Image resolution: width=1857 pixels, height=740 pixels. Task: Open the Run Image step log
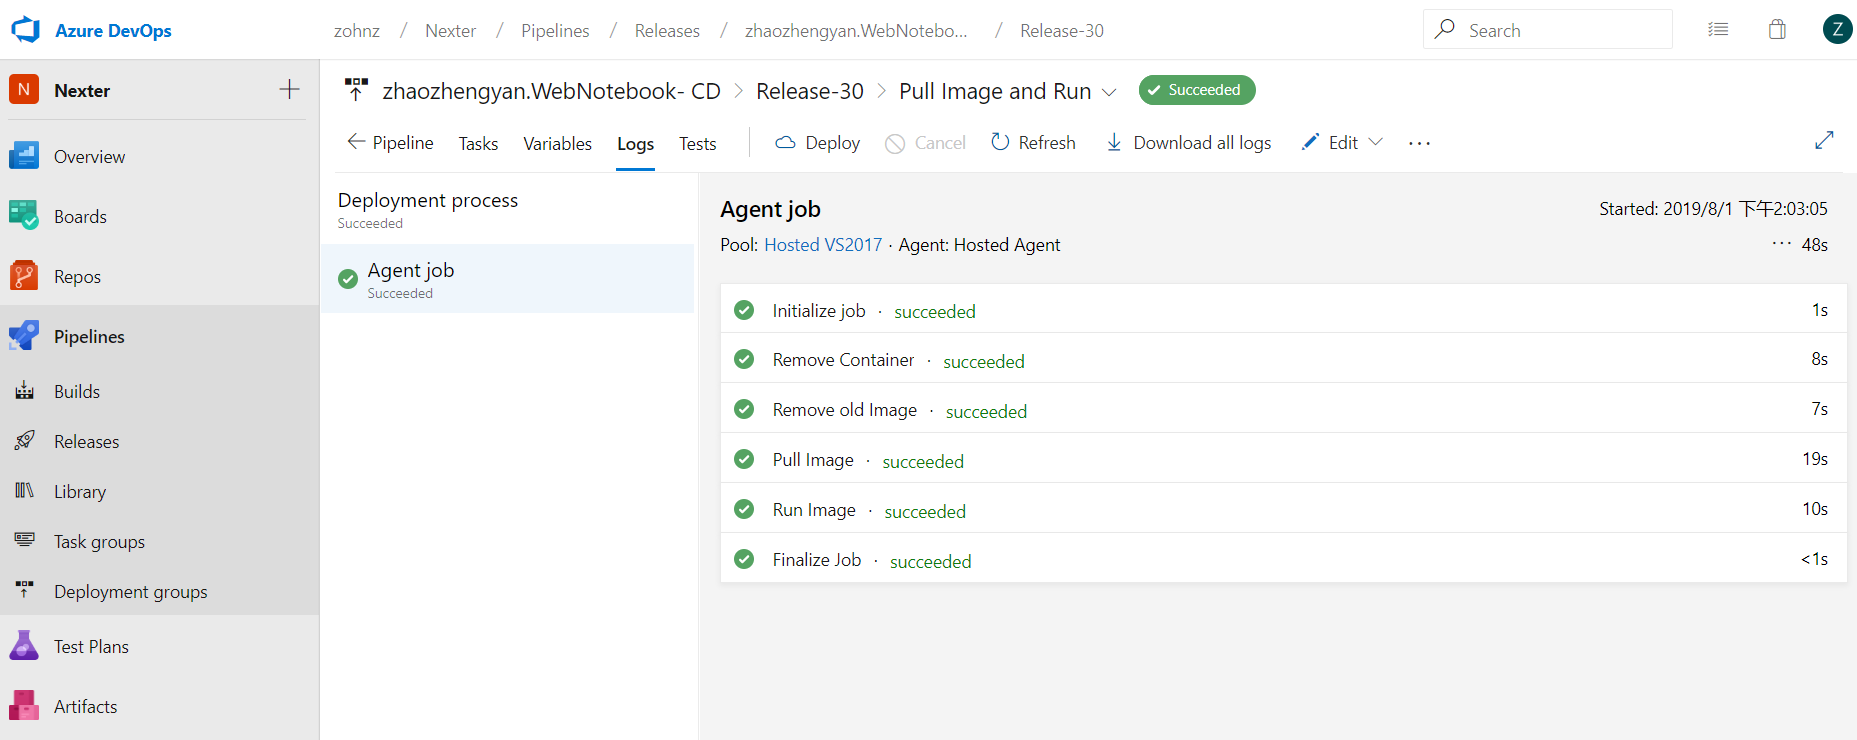814,510
